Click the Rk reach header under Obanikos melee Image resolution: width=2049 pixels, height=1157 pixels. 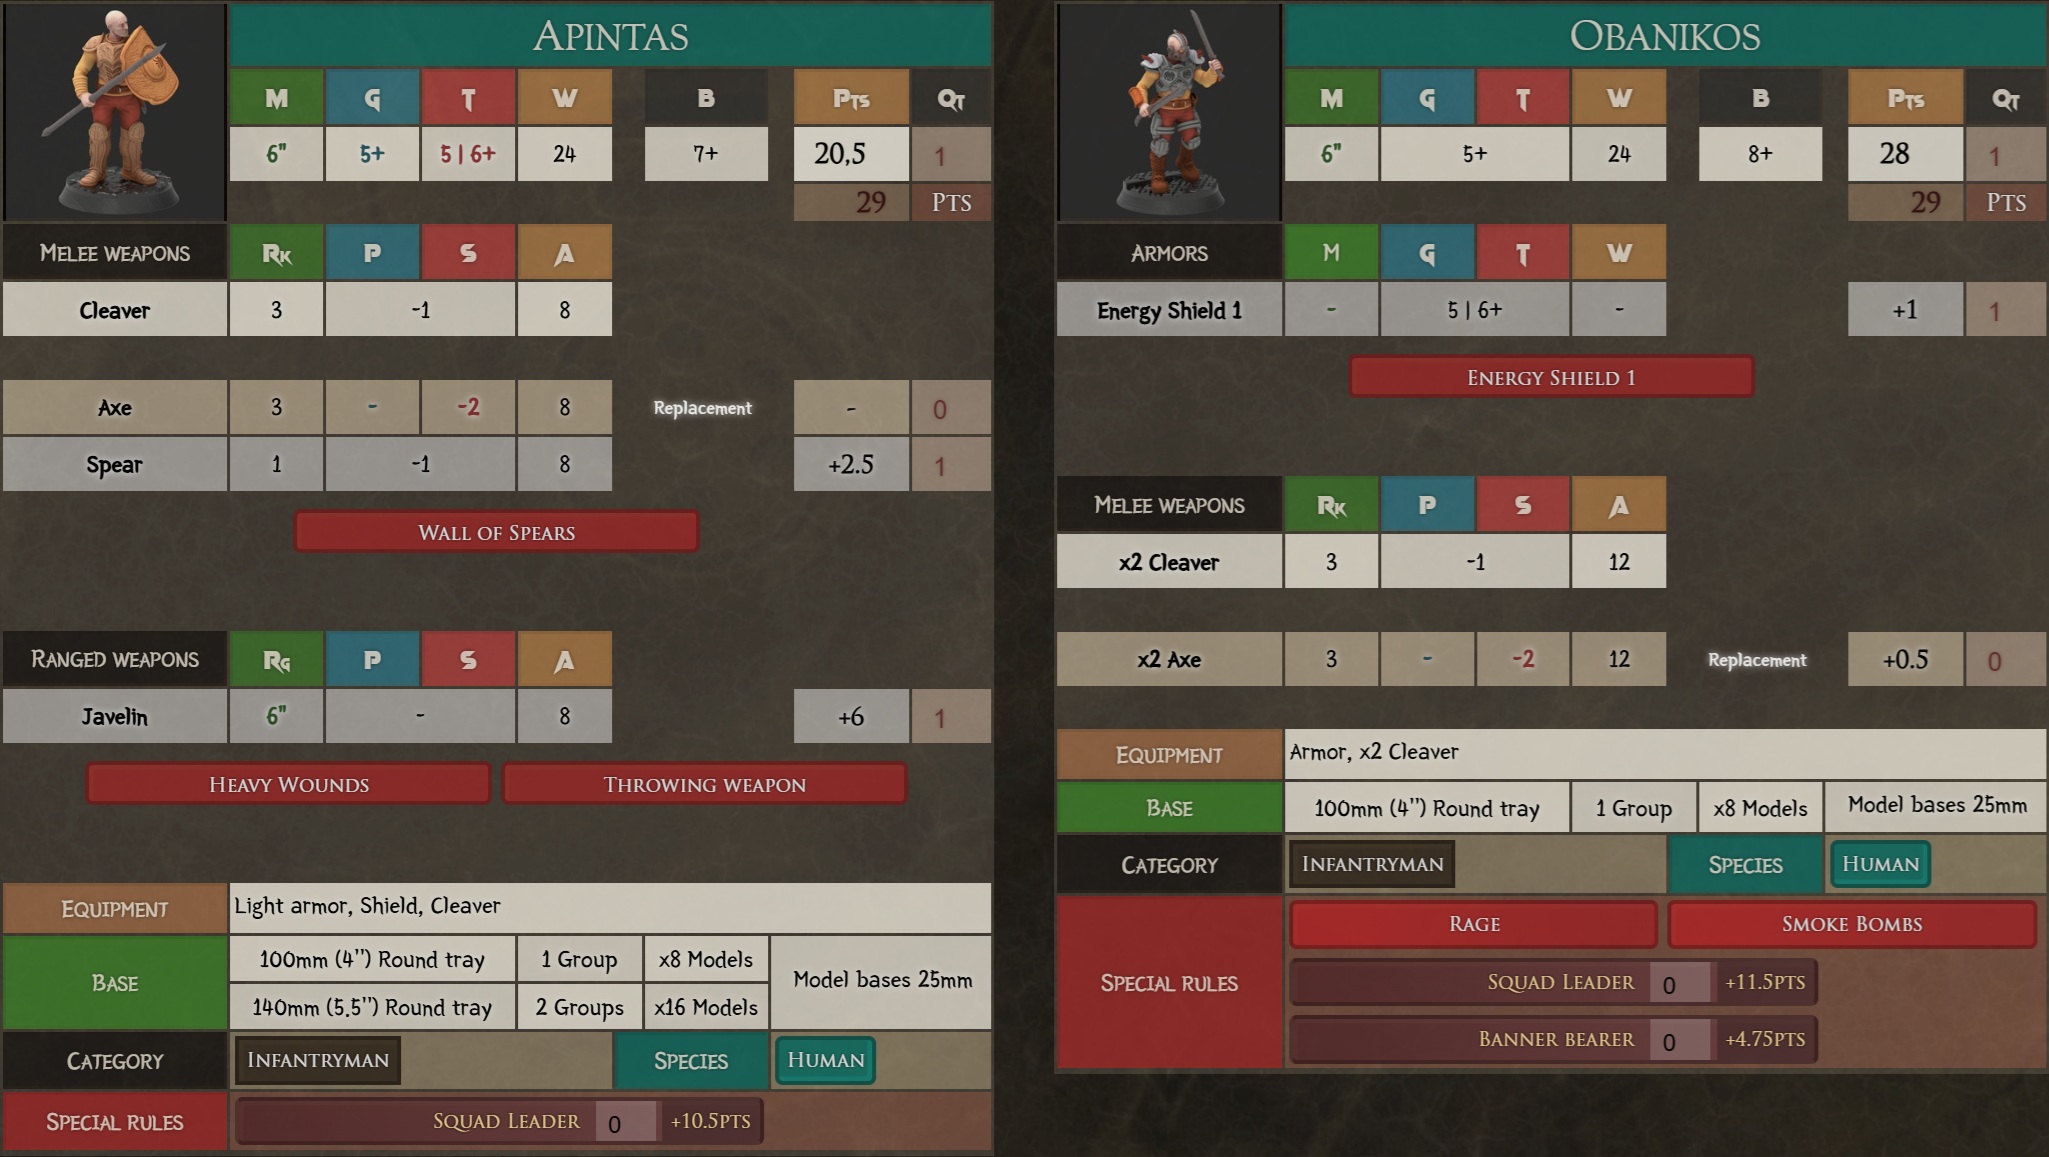[1331, 505]
